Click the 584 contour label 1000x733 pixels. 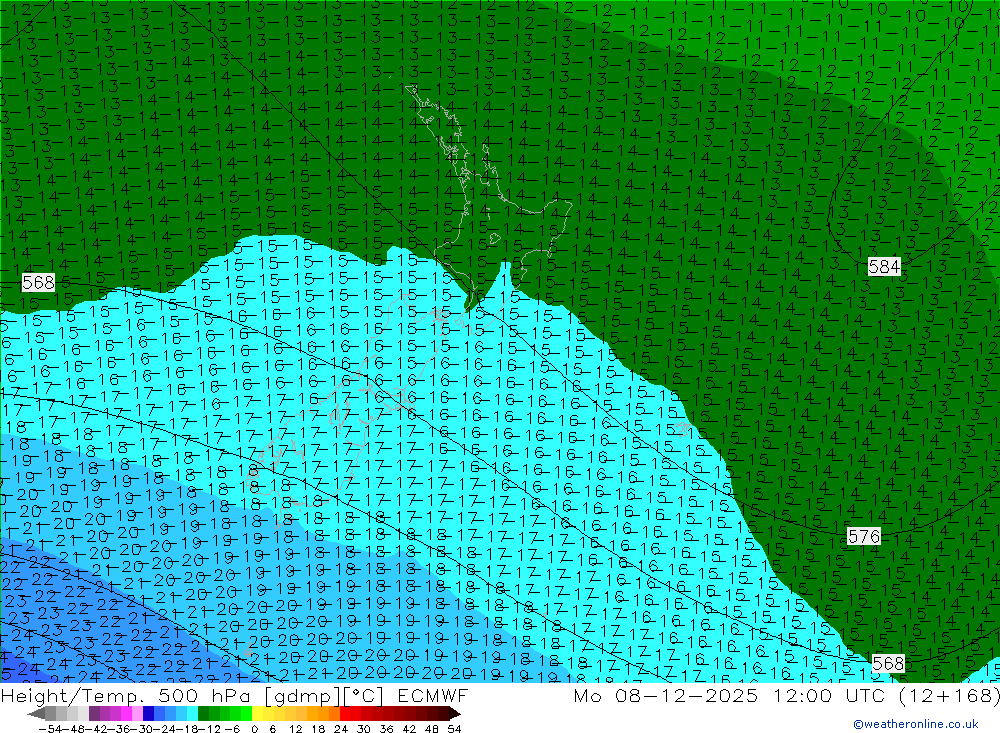[884, 267]
